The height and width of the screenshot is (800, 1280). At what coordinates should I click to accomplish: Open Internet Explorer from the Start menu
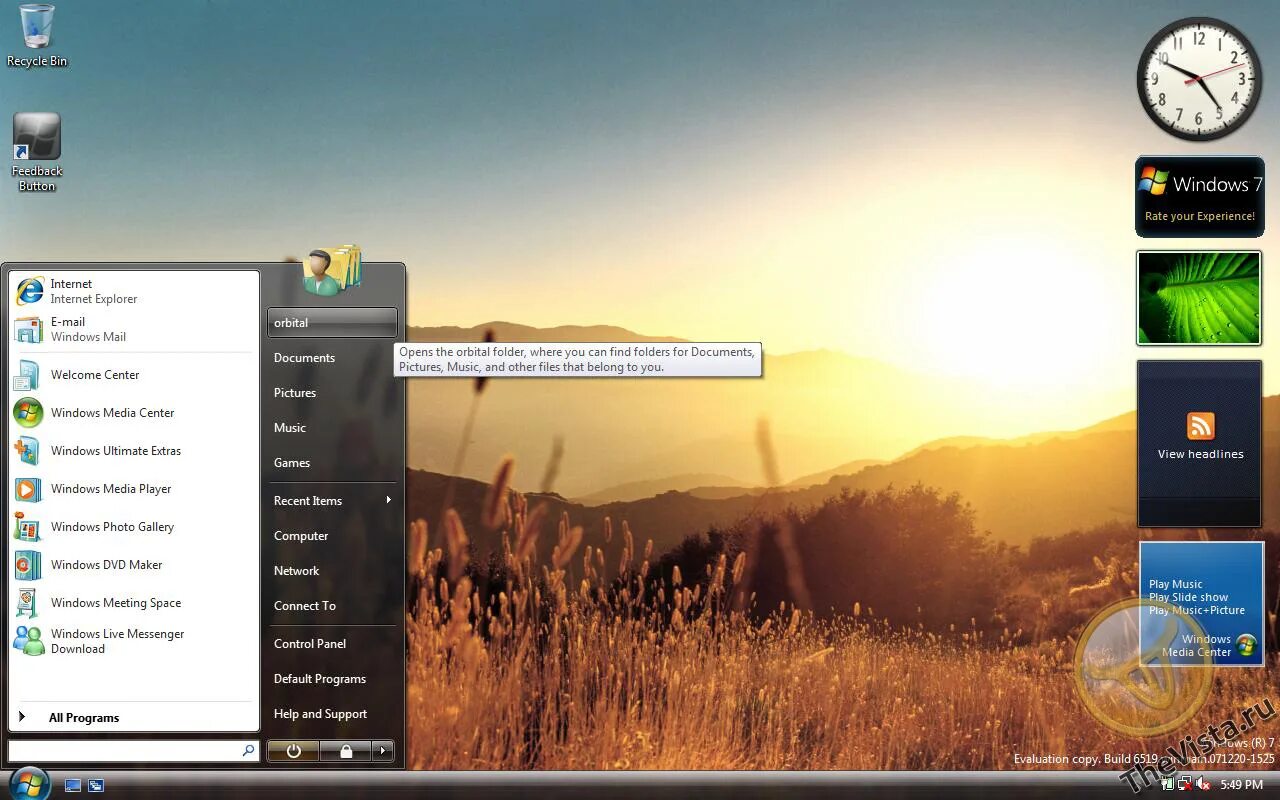point(134,291)
